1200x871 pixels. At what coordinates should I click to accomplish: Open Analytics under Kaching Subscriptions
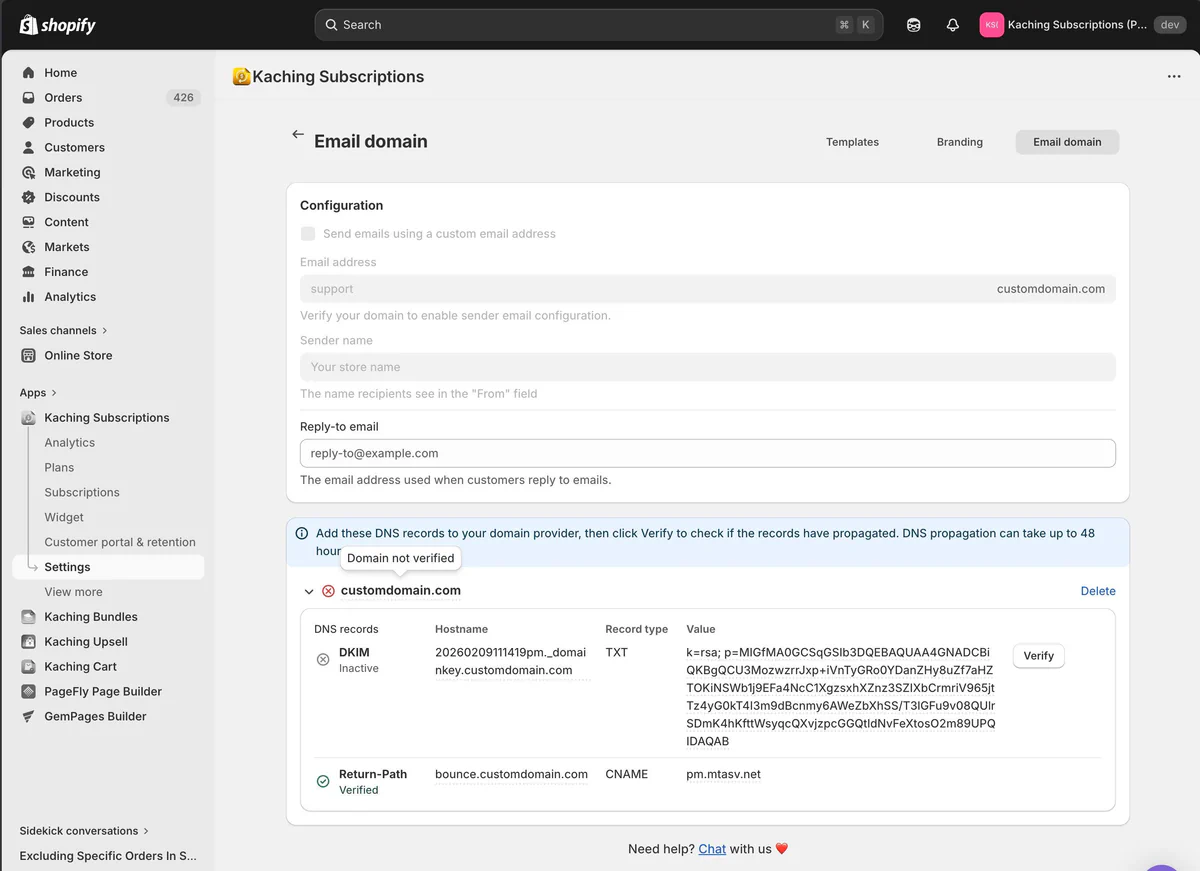[70, 443]
